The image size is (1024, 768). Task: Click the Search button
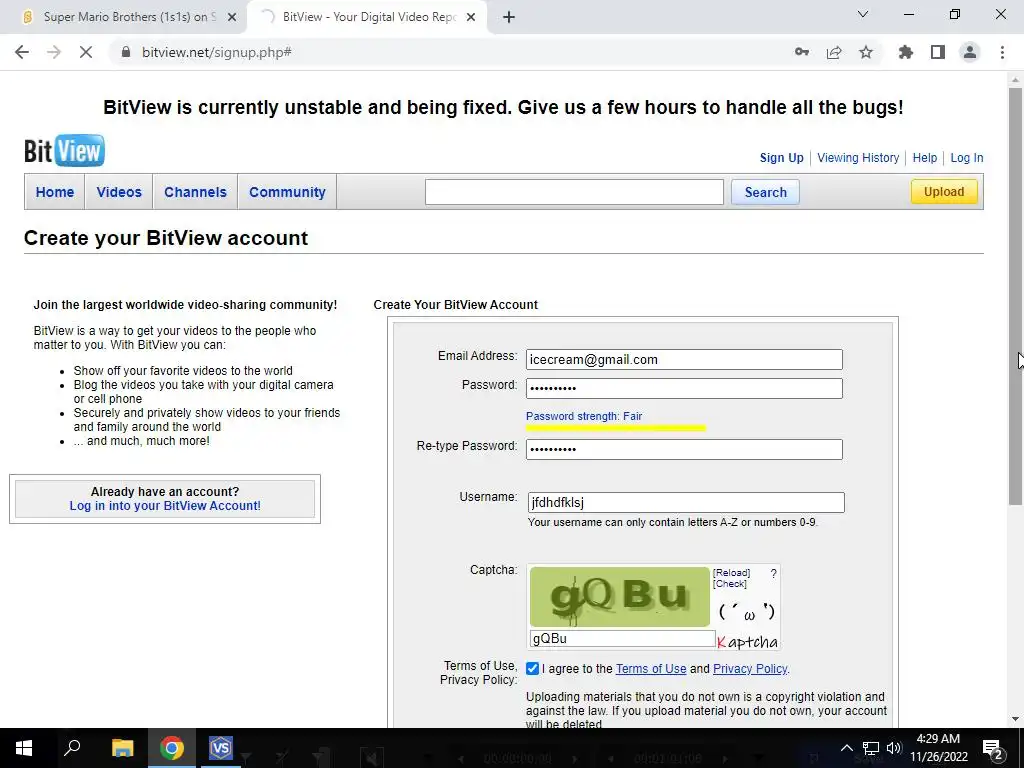point(765,192)
